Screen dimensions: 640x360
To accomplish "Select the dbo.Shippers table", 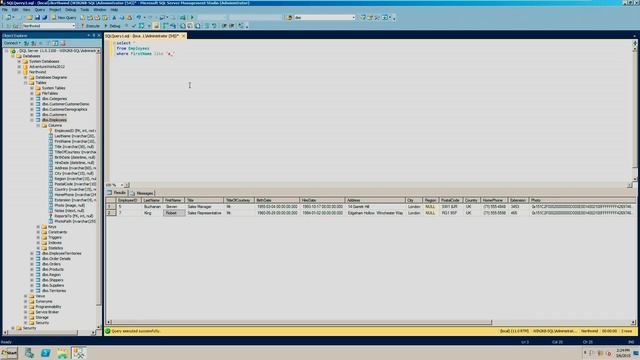I will (x=53, y=280).
